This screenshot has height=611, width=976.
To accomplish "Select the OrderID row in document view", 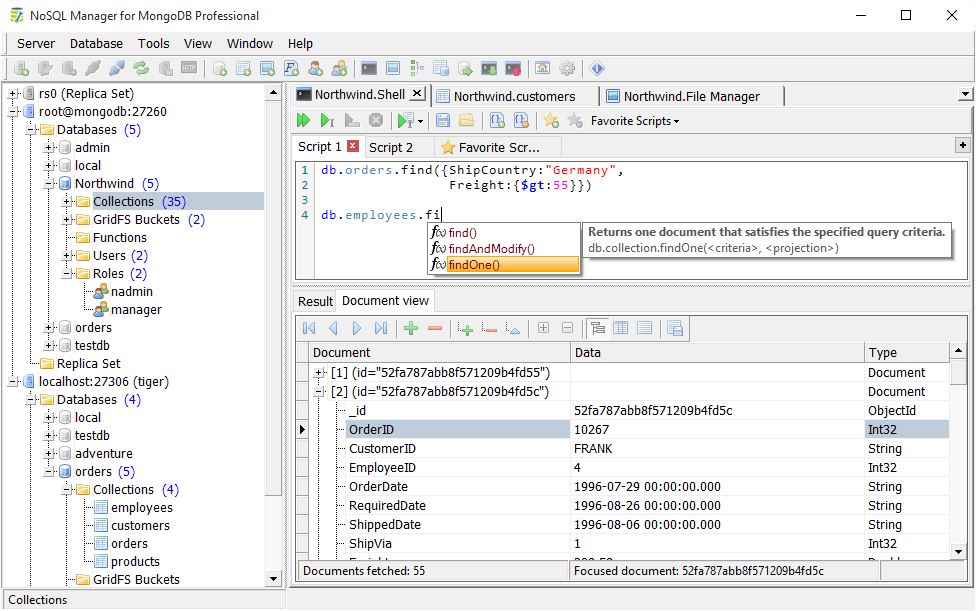I will click(x=371, y=430).
